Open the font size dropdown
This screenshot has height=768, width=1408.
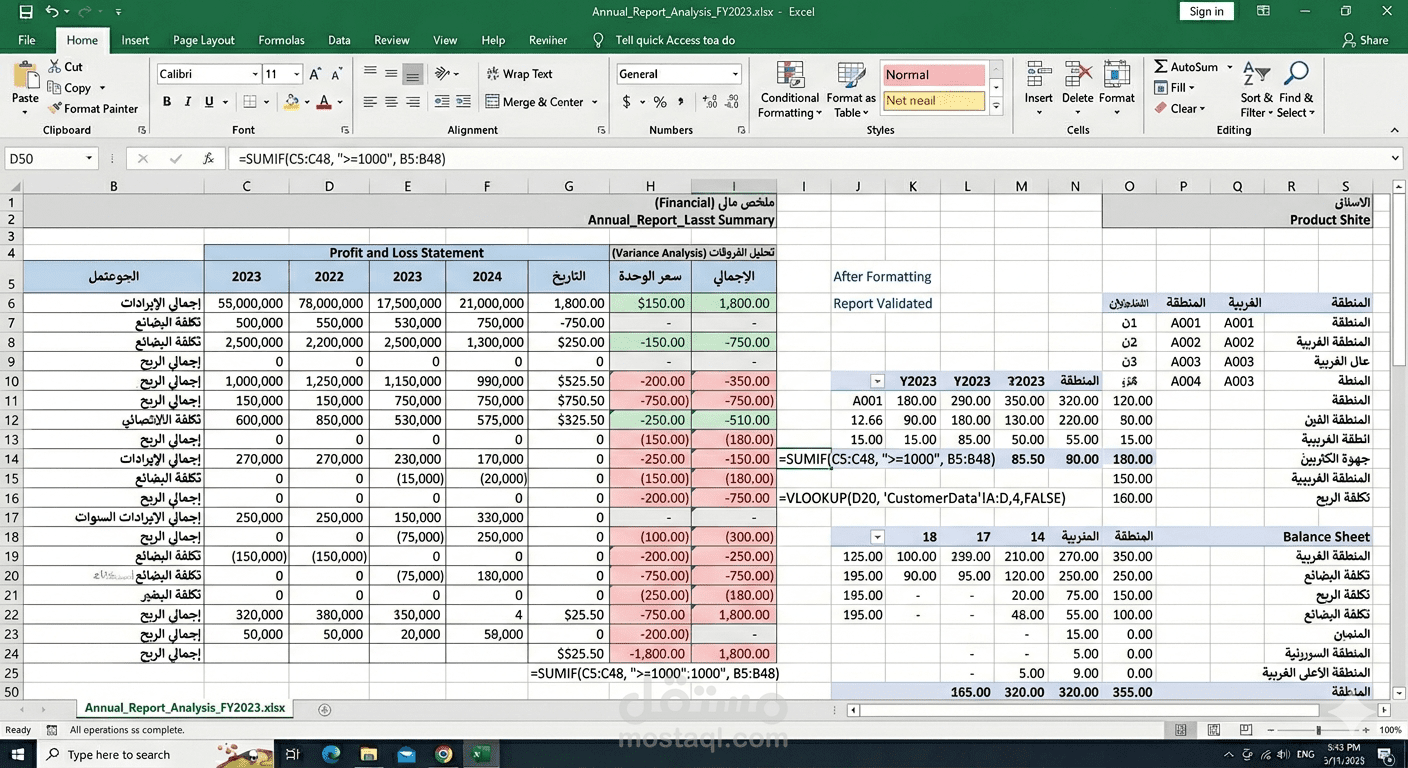pyautogui.click(x=296, y=74)
